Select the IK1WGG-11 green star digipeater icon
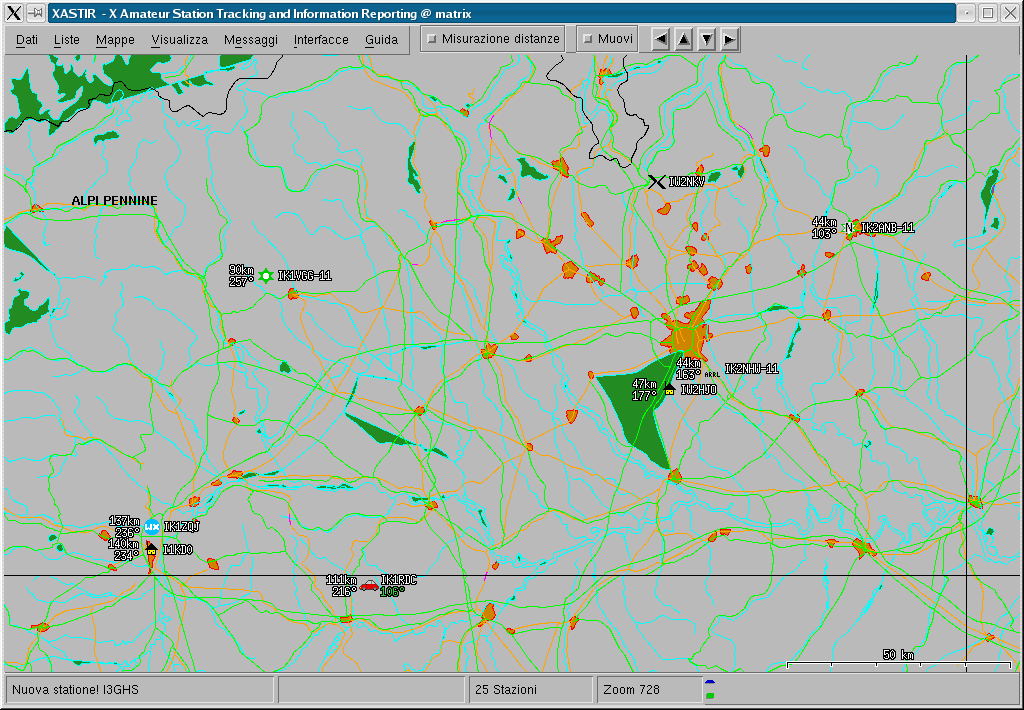Screen dimensions: 1024x710 [x=265, y=276]
